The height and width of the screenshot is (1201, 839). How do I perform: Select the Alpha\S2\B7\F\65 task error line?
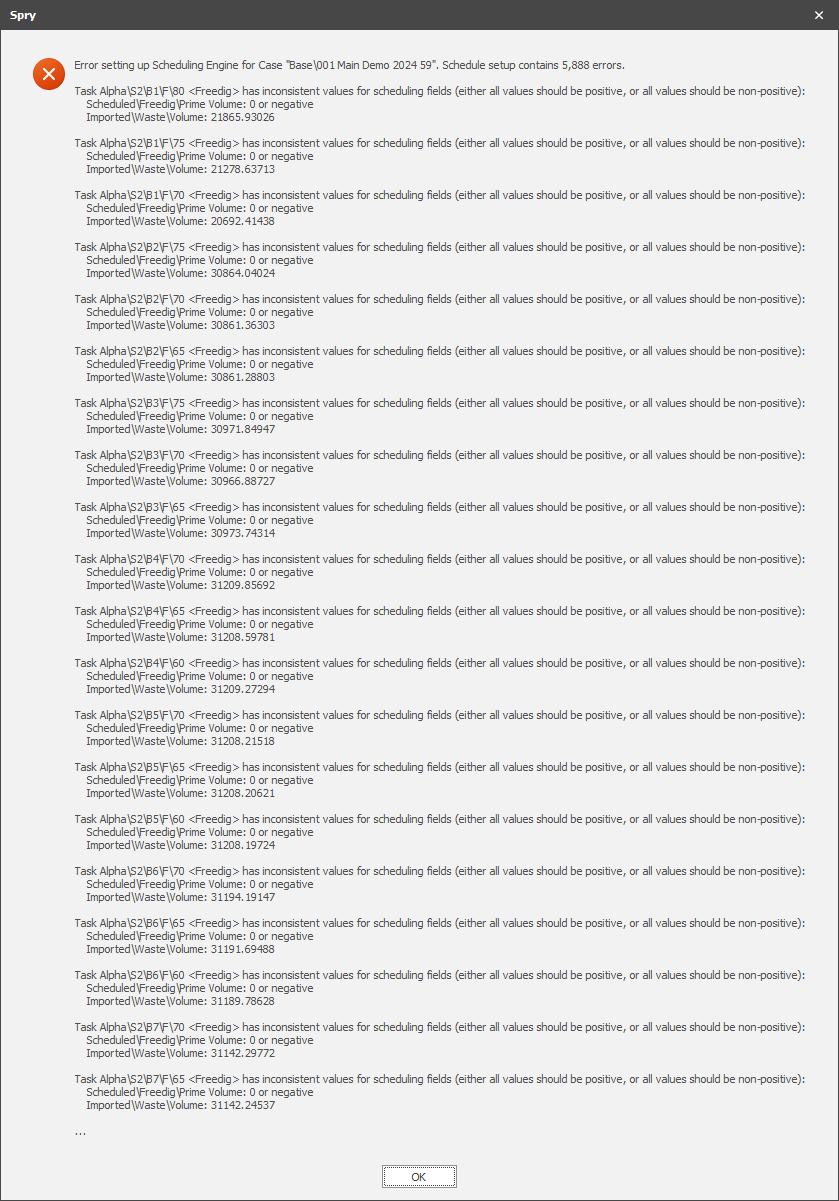(x=439, y=1079)
